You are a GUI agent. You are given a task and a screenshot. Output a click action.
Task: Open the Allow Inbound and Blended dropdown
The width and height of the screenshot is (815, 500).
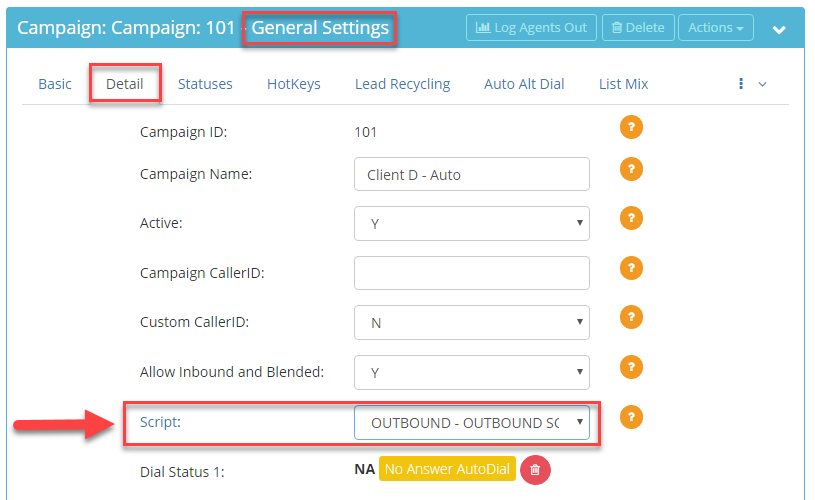(471, 372)
